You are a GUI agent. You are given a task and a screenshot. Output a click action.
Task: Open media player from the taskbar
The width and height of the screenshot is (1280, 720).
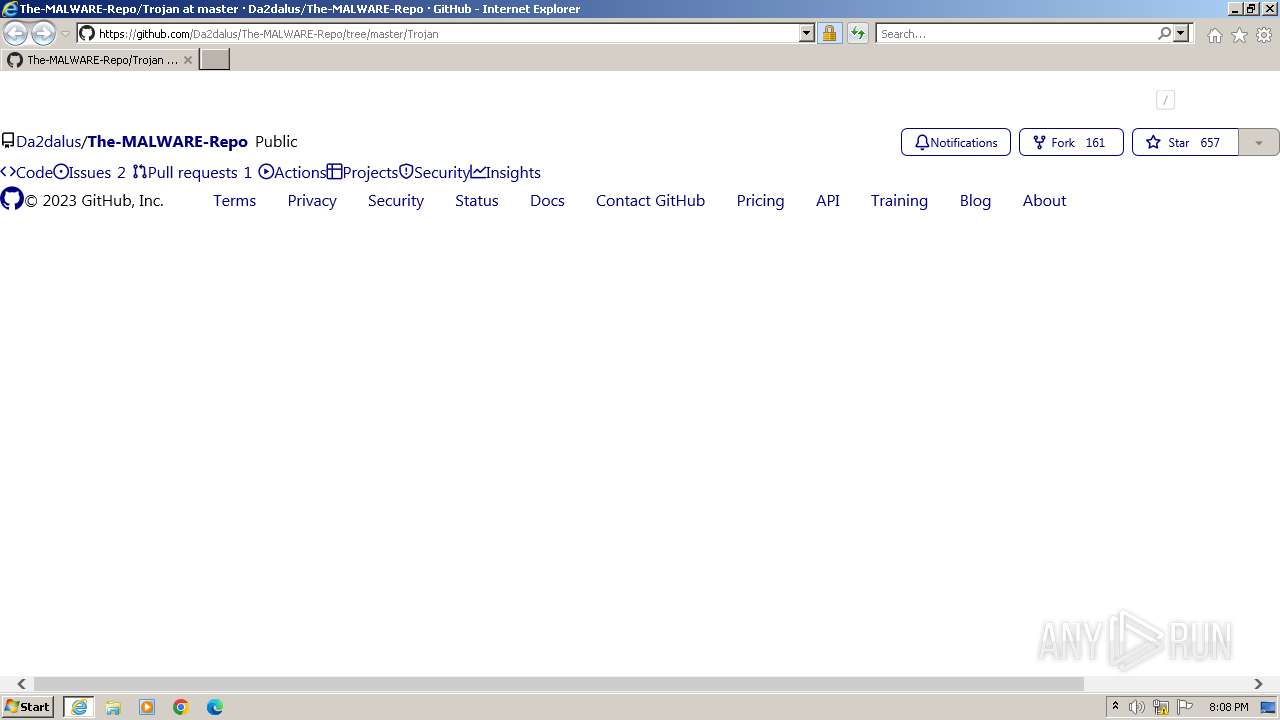pyautogui.click(x=147, y=707)
